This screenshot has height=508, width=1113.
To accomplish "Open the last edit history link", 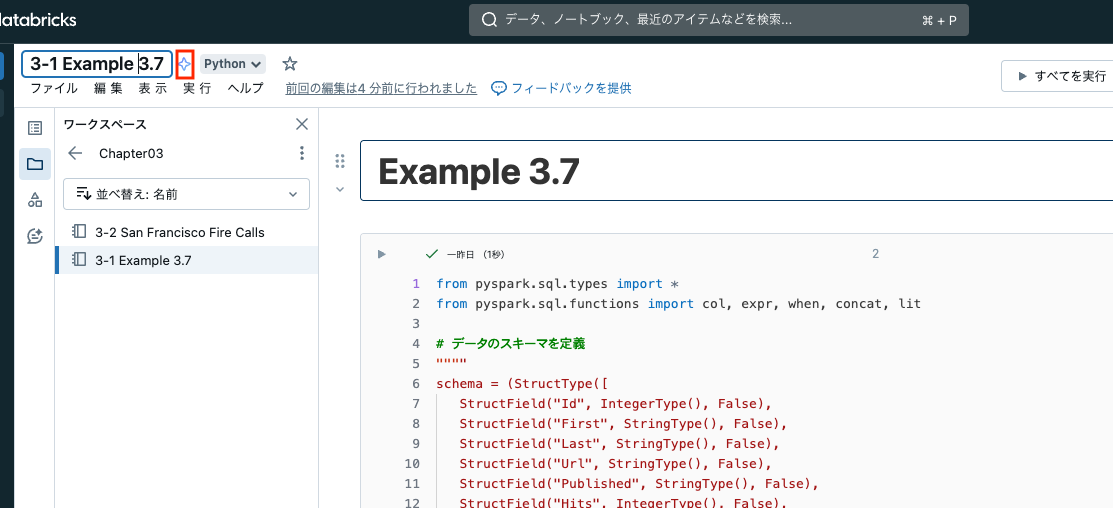I will coord(381,89).
